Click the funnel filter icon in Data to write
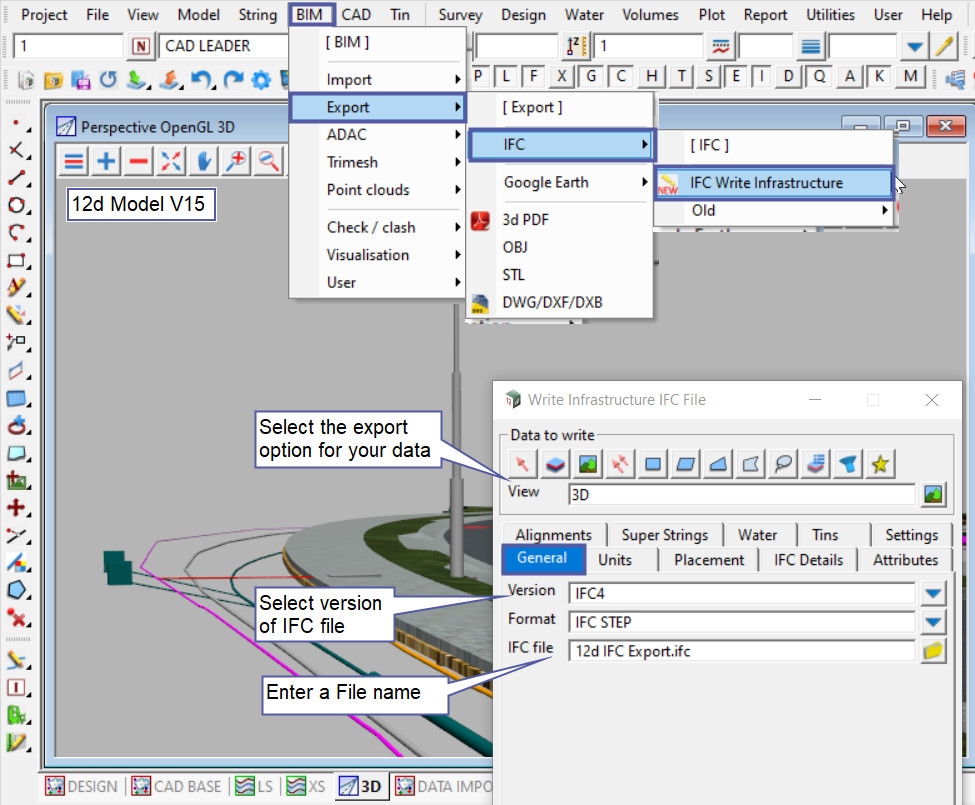975x805 pixels. (849, 464)
